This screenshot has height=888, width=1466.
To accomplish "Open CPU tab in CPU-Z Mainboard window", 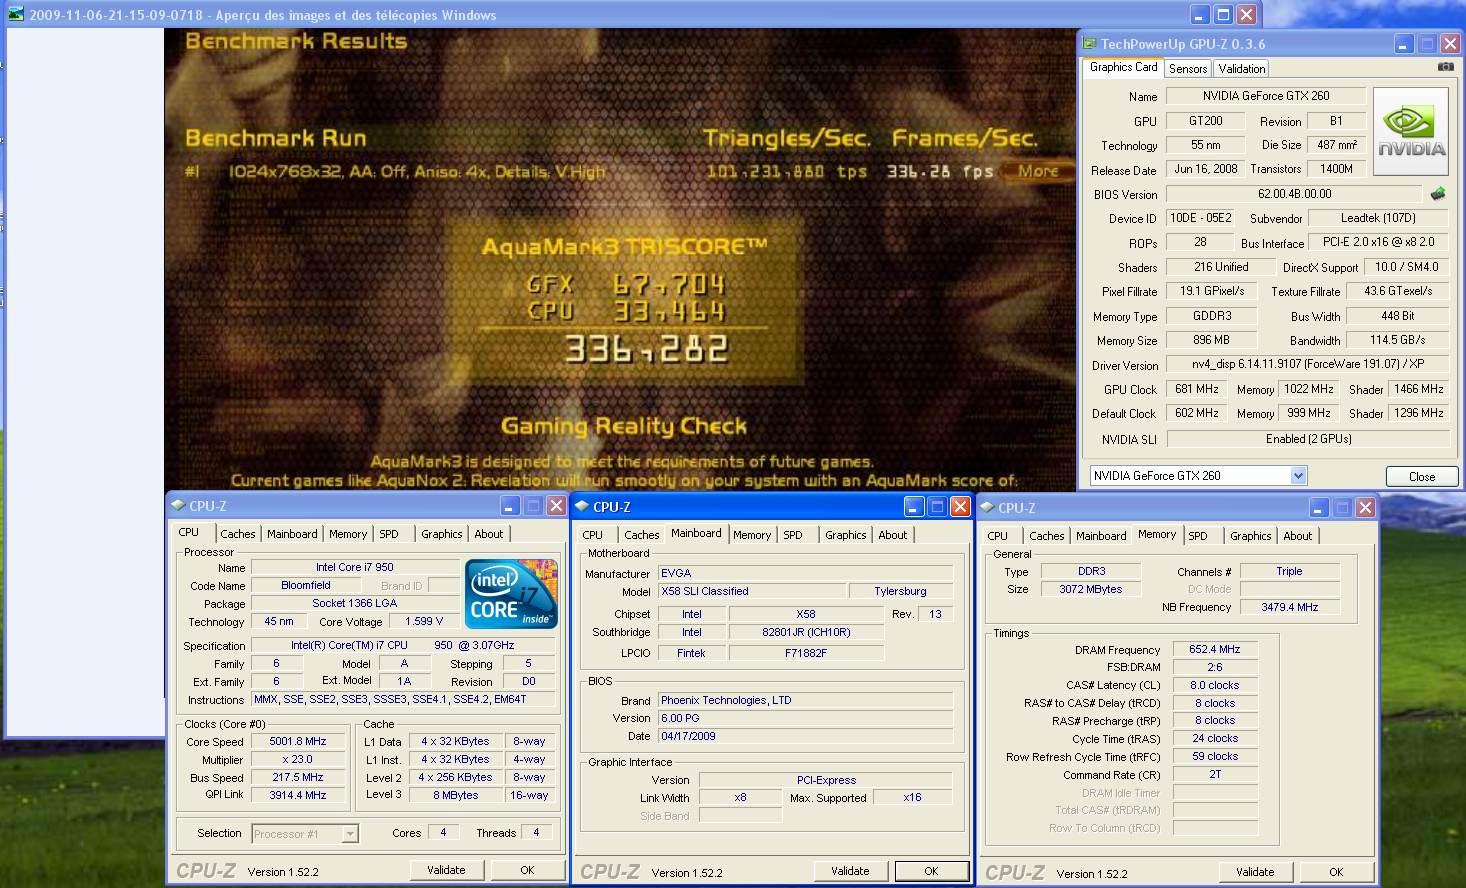I will point(593,535).
